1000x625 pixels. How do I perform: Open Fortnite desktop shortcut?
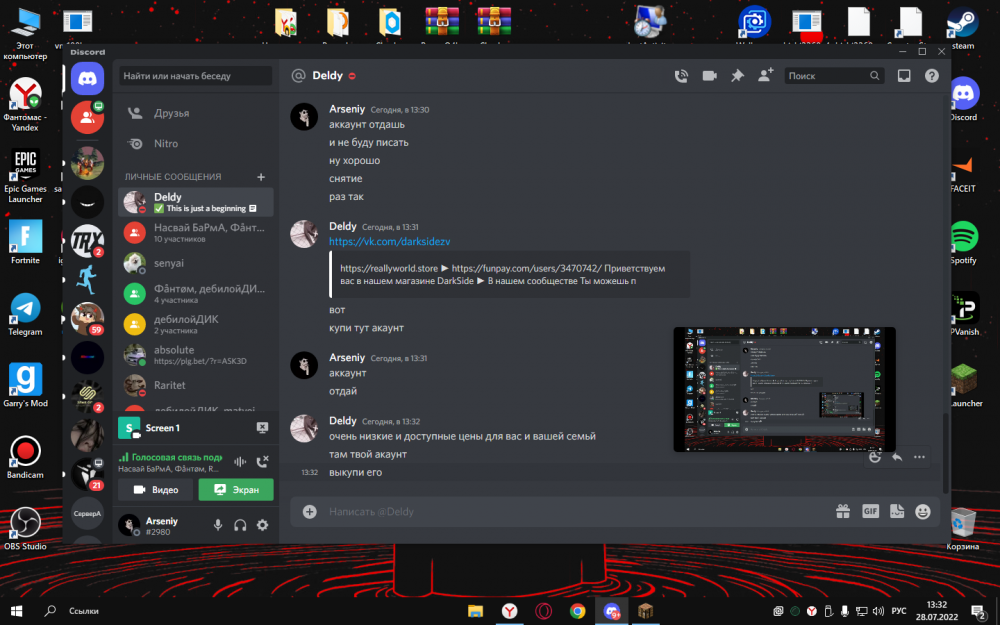(x=26, y=242)
